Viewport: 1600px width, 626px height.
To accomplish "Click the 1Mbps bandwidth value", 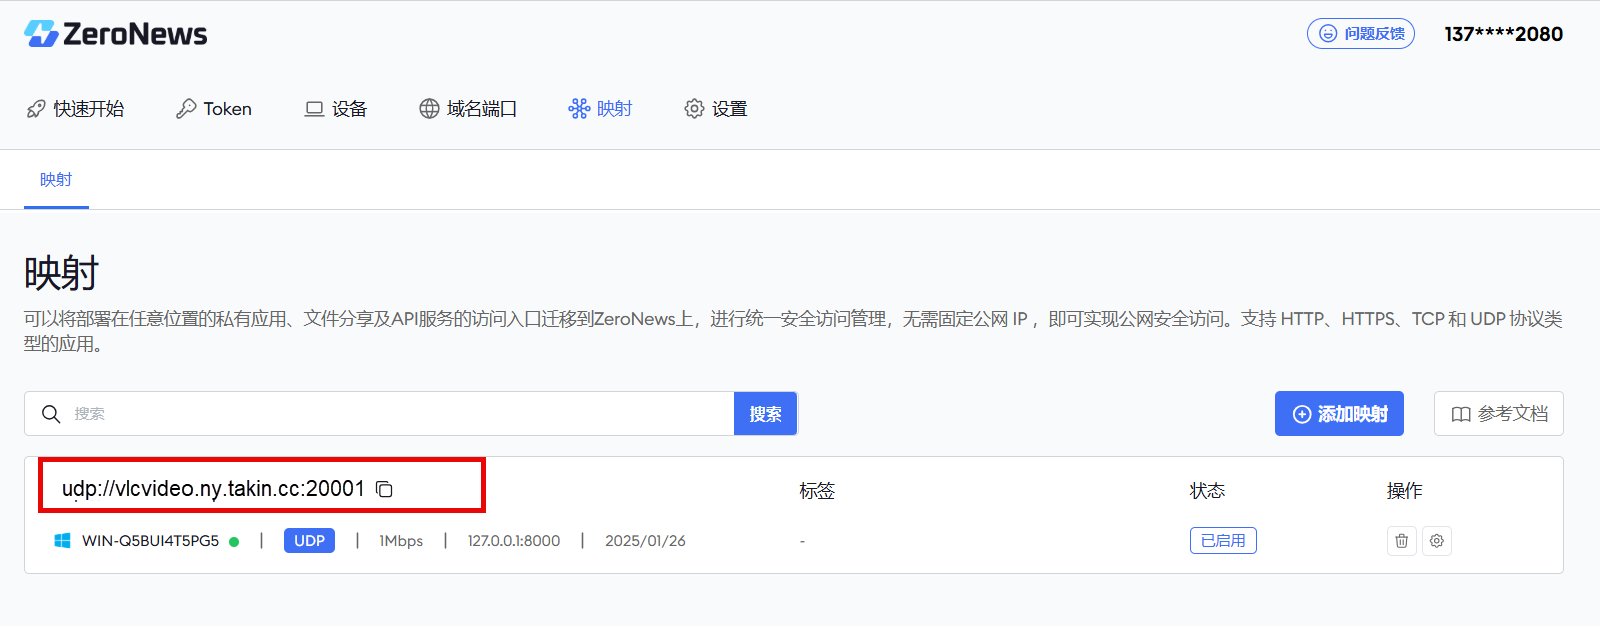I will pyautogui.click(x=401, y=541).
